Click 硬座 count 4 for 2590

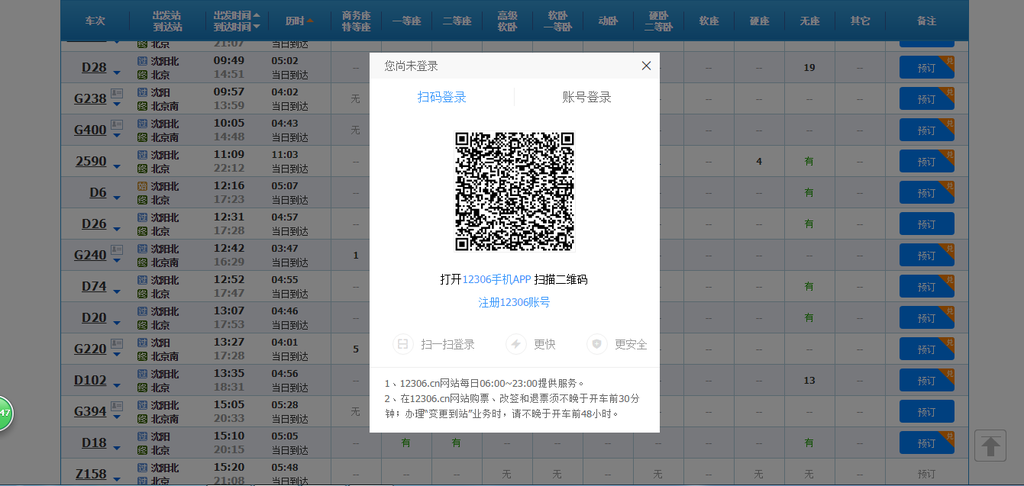758,161
